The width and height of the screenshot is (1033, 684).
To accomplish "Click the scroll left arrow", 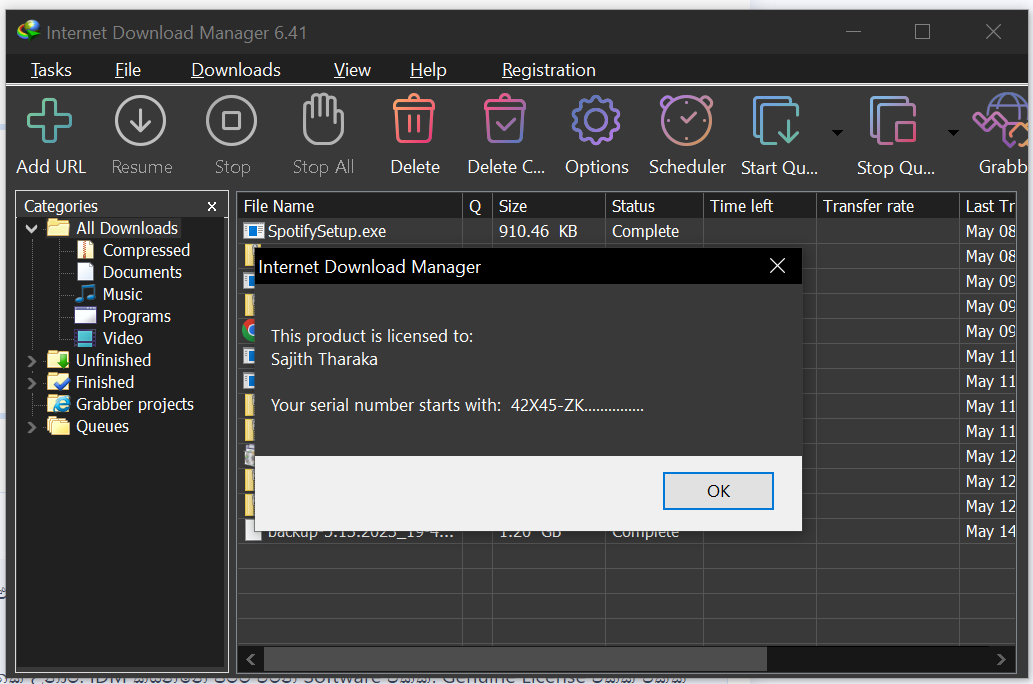I will pyautogui.click(x=250, y=659).
